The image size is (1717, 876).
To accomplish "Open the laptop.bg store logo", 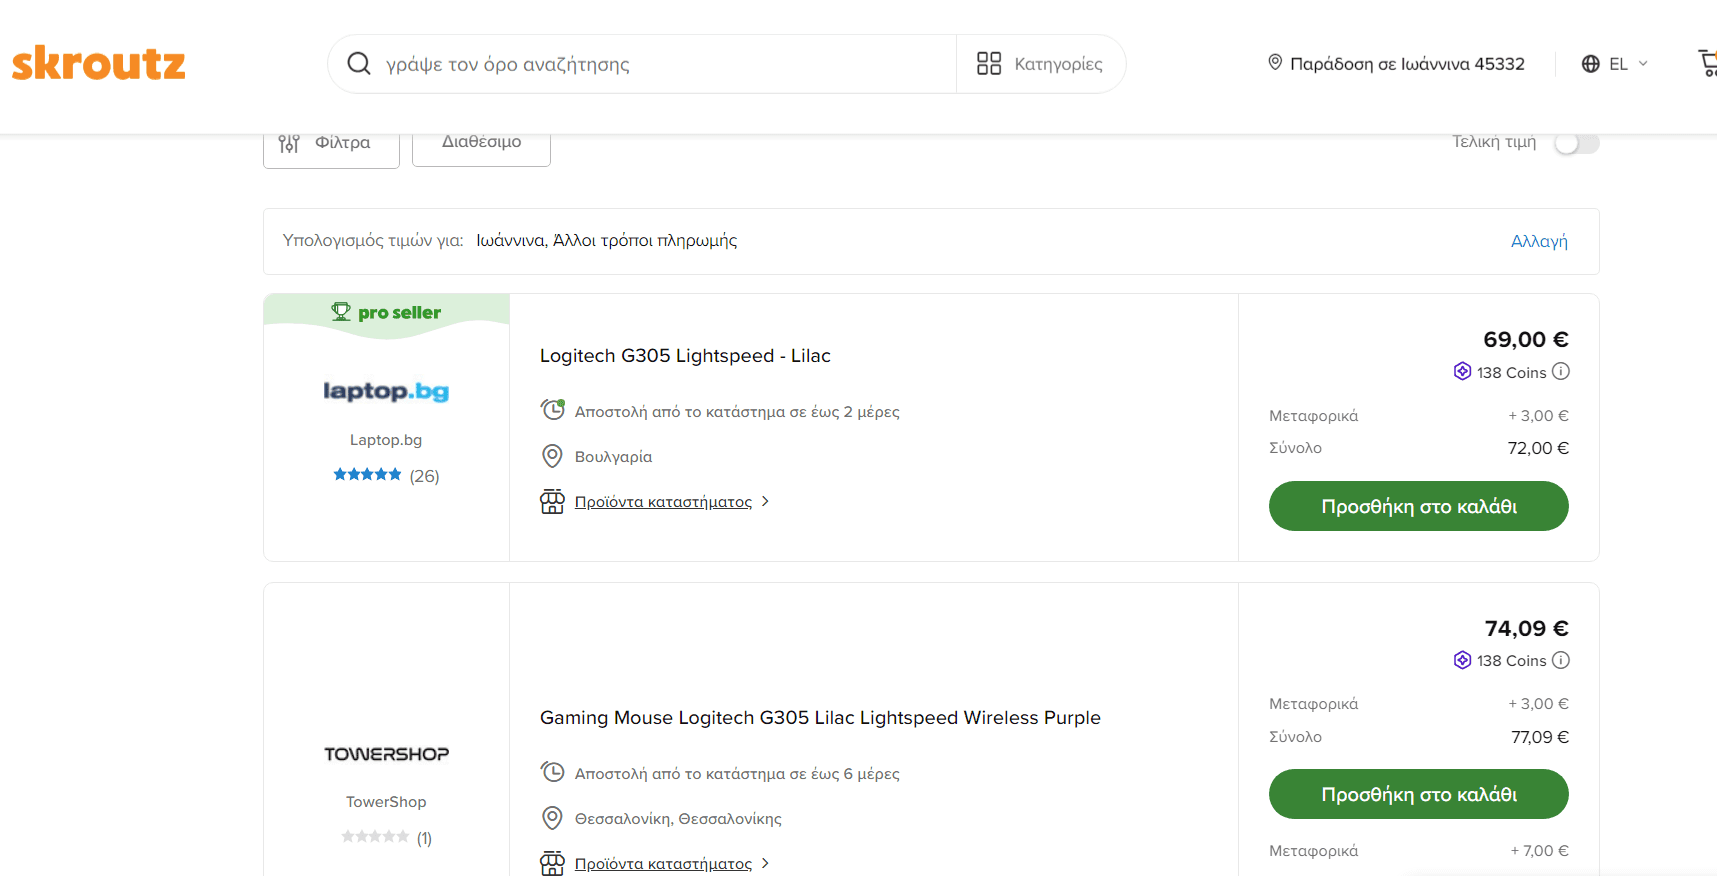I will [386, 391].
